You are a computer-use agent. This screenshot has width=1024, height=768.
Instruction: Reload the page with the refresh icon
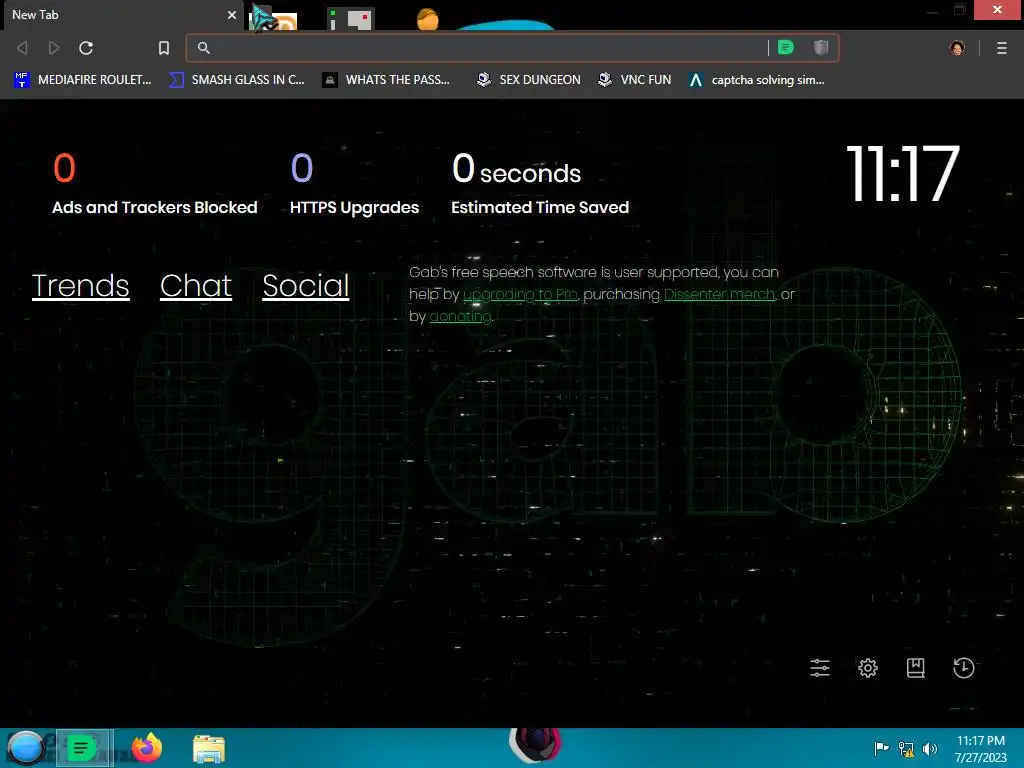(x=86, y=48)
